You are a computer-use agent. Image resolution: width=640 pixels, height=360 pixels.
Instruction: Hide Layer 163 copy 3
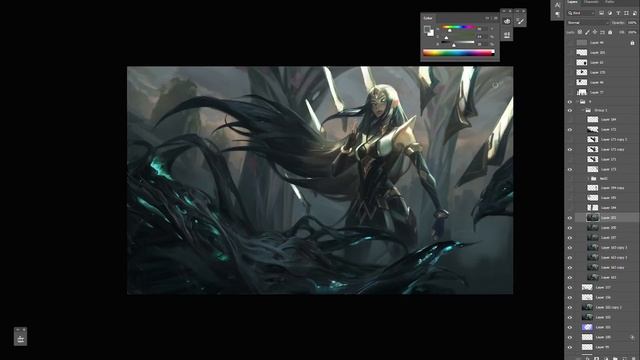tap(570, 248)
